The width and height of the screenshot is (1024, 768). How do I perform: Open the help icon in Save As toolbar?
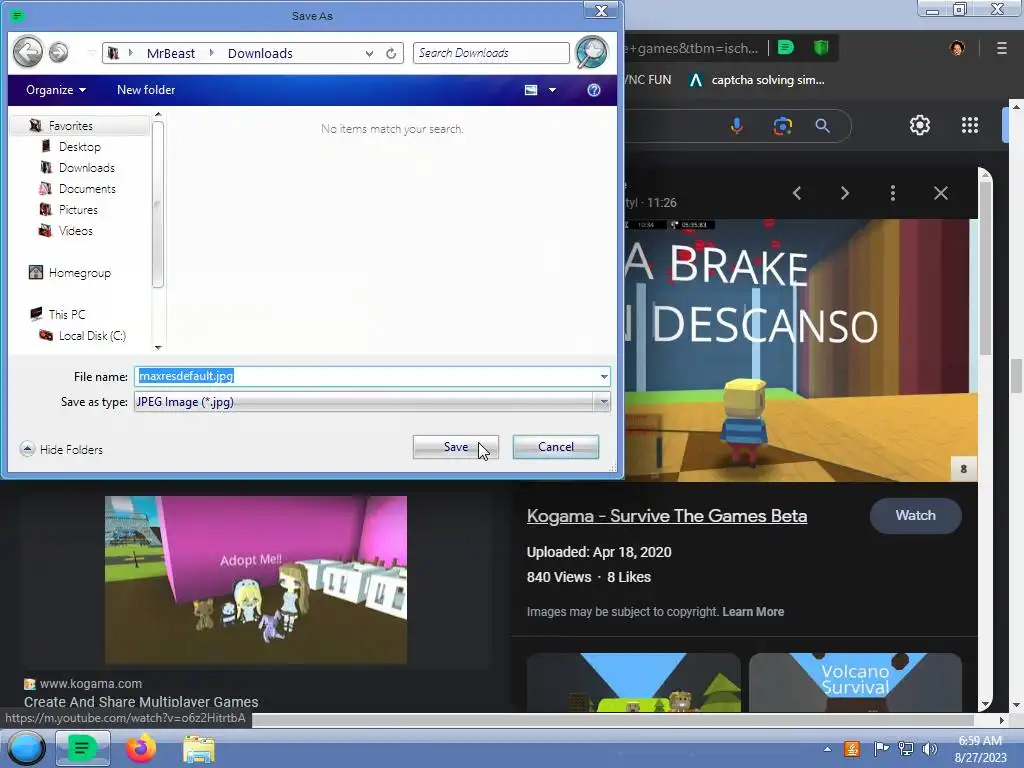tap(594, 90)
